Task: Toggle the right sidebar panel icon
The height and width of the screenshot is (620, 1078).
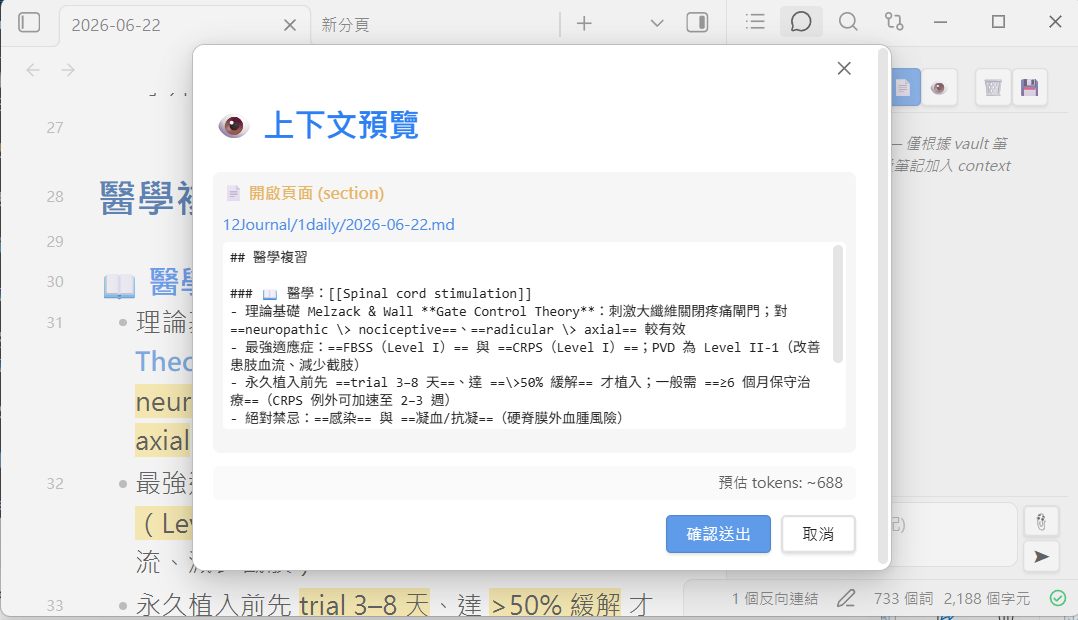Action: coord(697,23)
